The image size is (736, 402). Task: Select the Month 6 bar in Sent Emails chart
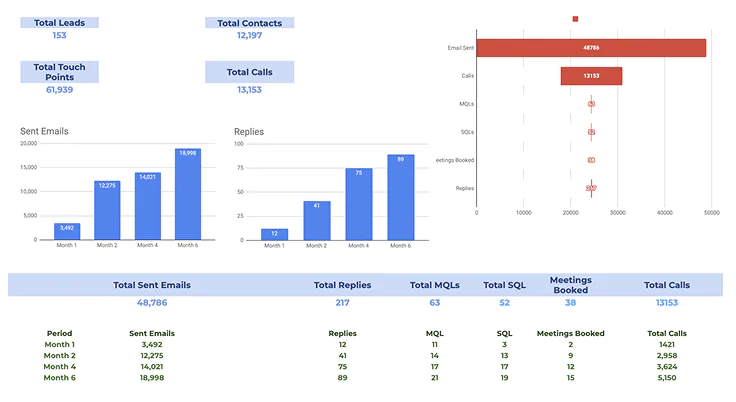tap(188, 194)
